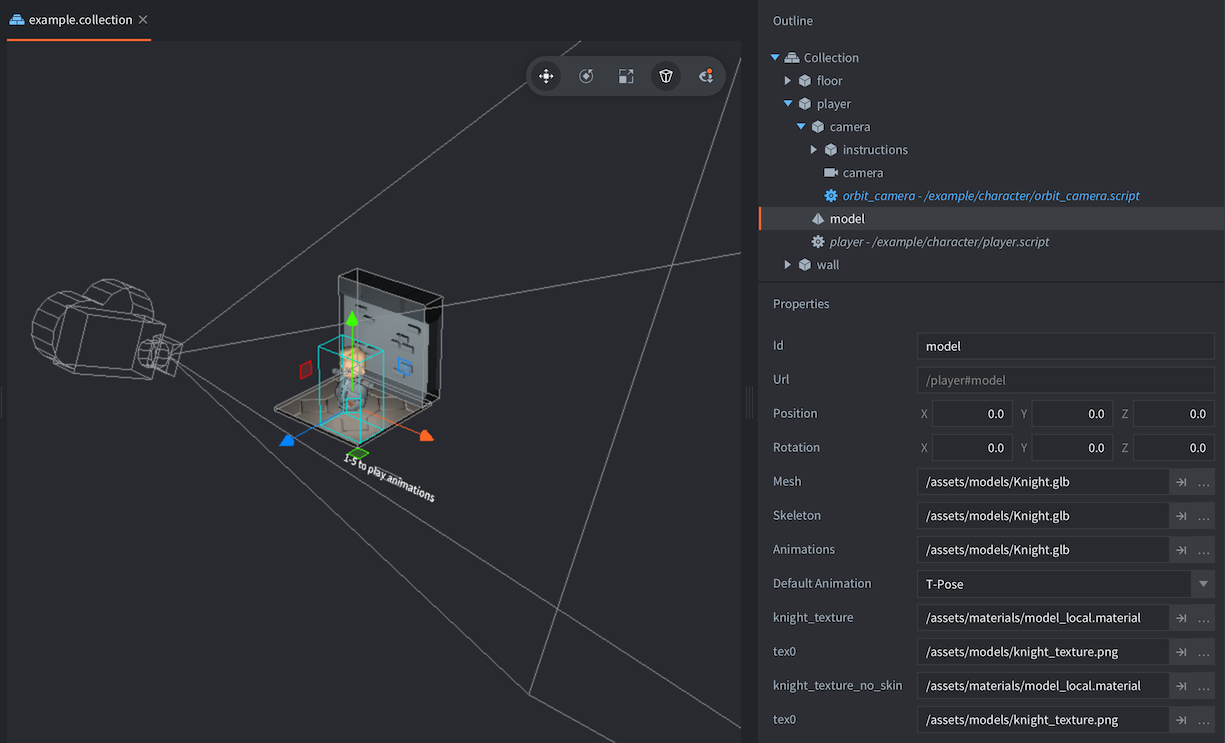This screenshot has height=743, width=1225.
Task: Browse for knight_texture material with ellipsis button
Action: point(1203,618)
